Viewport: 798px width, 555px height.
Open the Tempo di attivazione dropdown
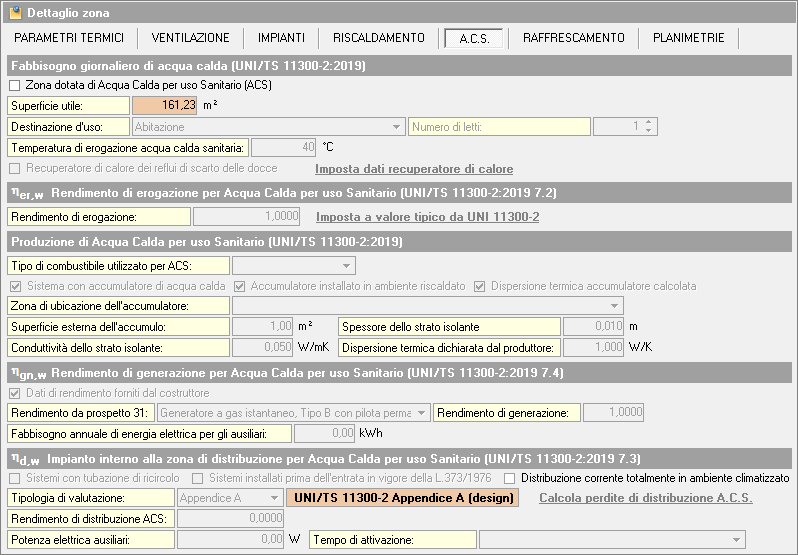[612, 540]
